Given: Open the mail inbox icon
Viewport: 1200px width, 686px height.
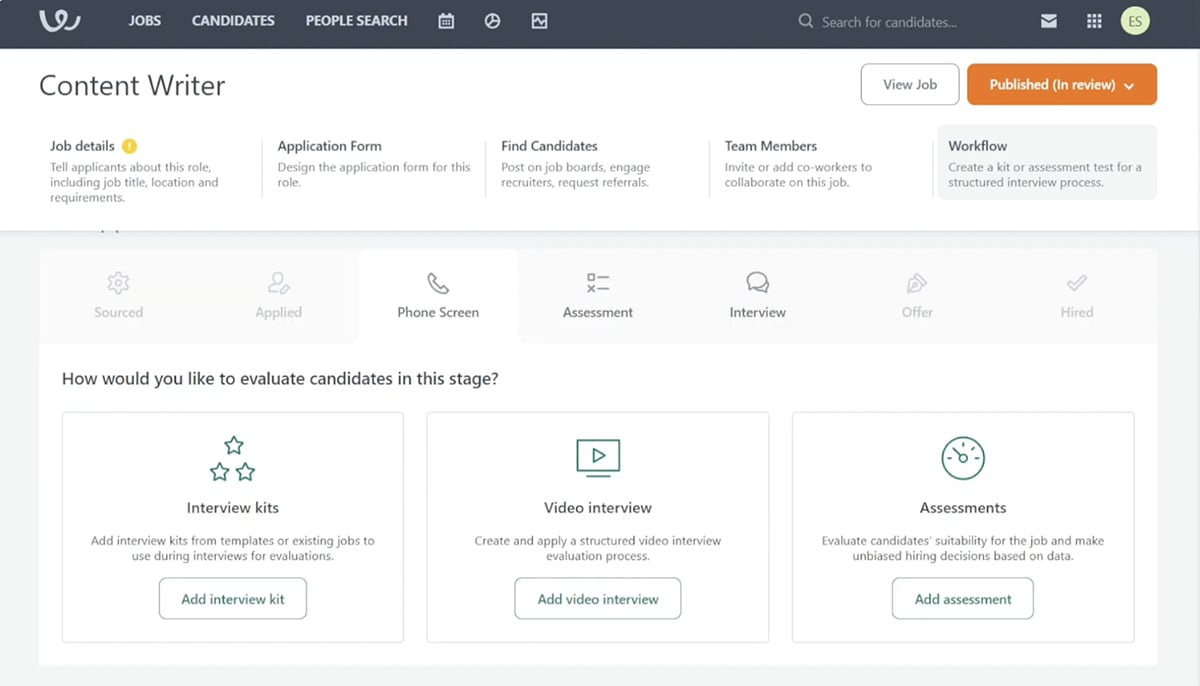Looking at the screenshot, I should pyautogui.click(x=1048, y=20).
